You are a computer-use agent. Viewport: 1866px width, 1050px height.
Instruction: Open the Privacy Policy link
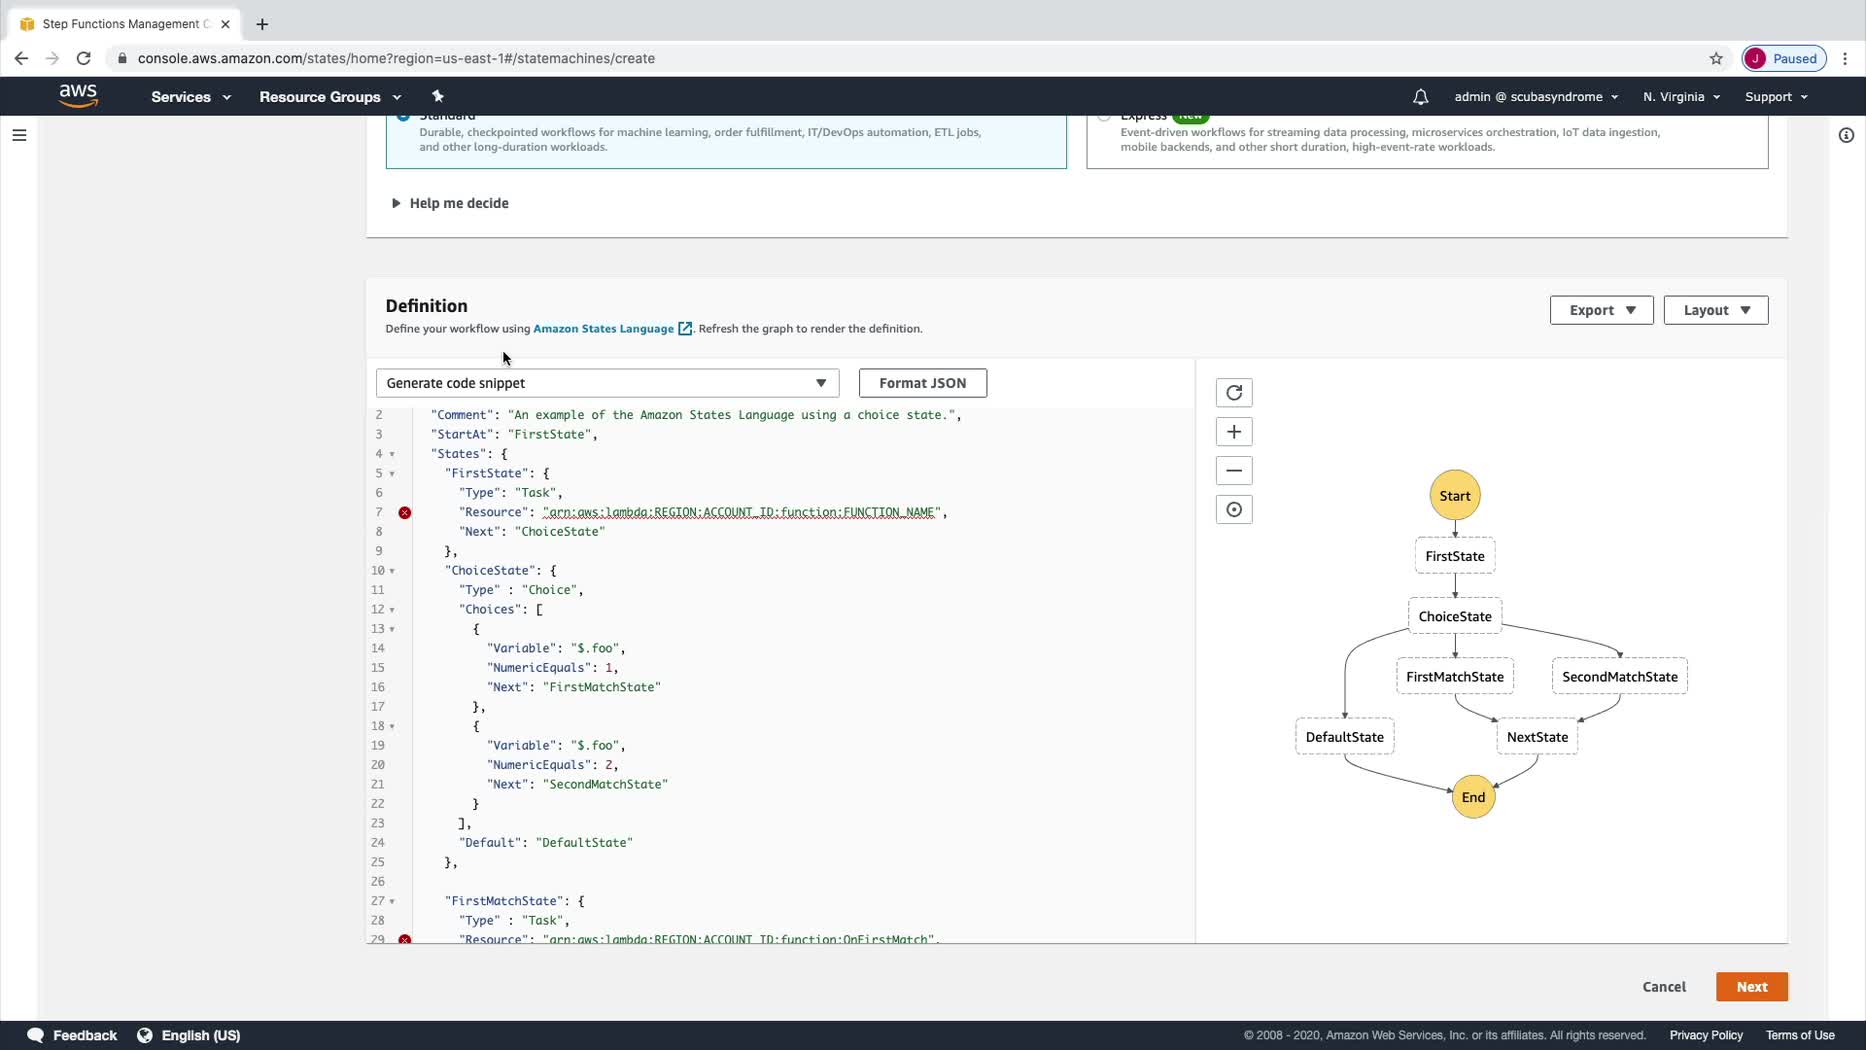[x=1705, y=1036]
